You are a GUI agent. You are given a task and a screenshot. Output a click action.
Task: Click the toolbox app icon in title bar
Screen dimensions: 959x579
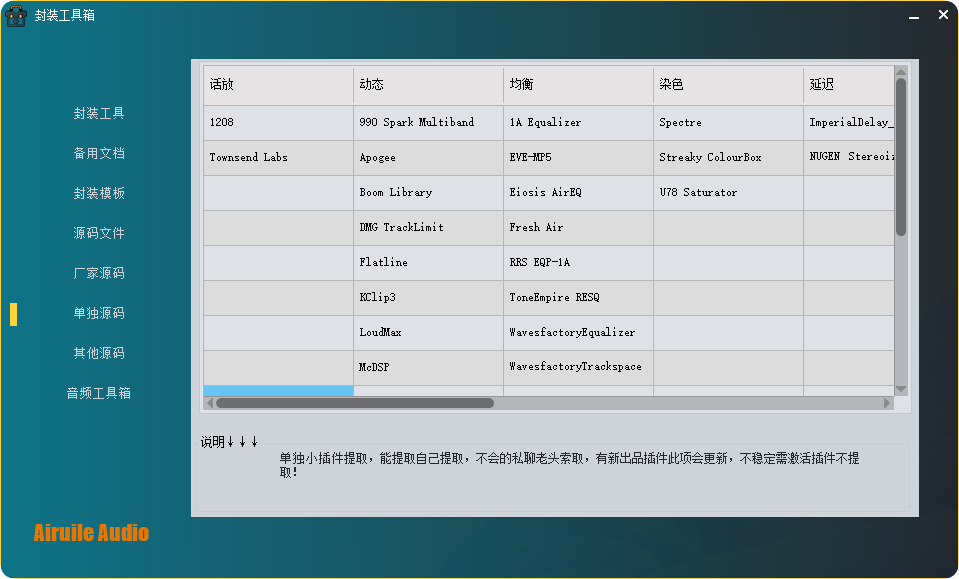tap(16, 15)
